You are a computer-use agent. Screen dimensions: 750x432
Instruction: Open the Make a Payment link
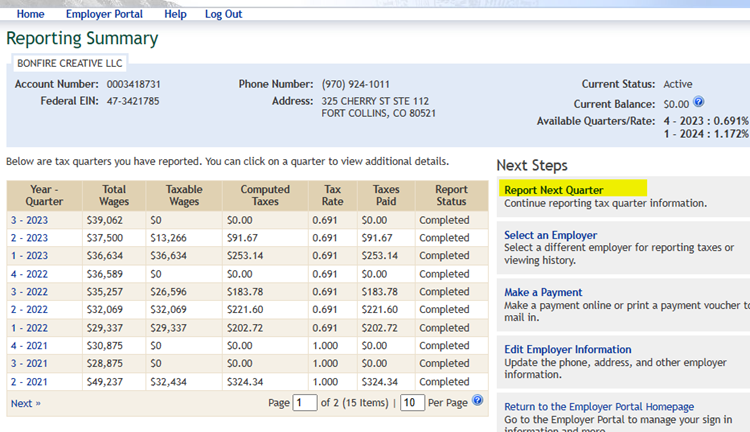(x=543, y=292)
